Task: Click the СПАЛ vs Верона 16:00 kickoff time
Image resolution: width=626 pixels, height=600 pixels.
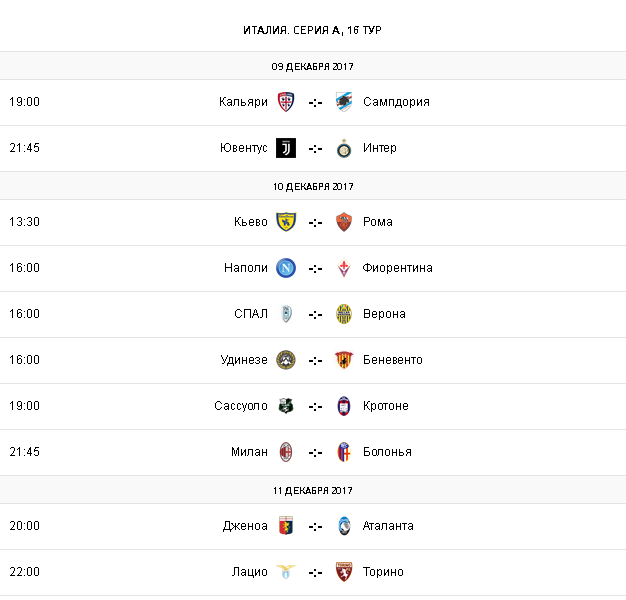Action: tap(24, 314)
